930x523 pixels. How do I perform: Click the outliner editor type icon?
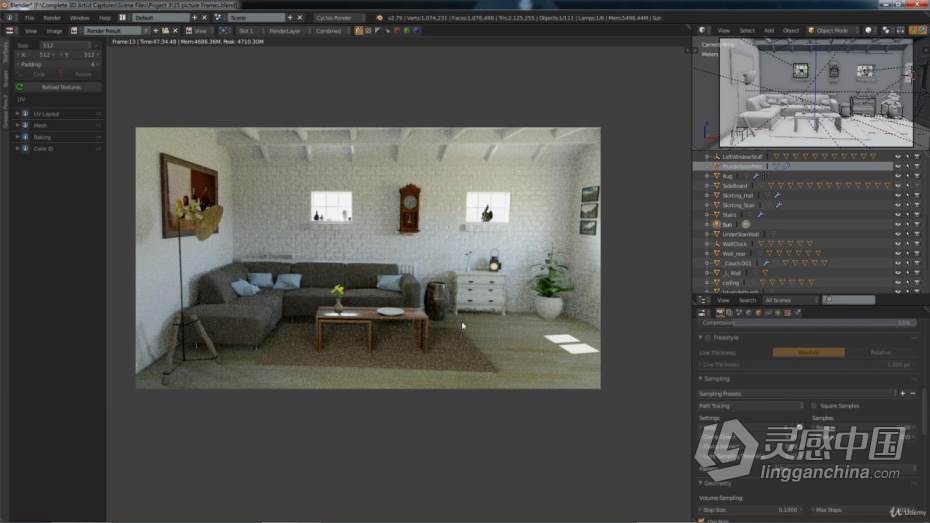click(702, 300)
